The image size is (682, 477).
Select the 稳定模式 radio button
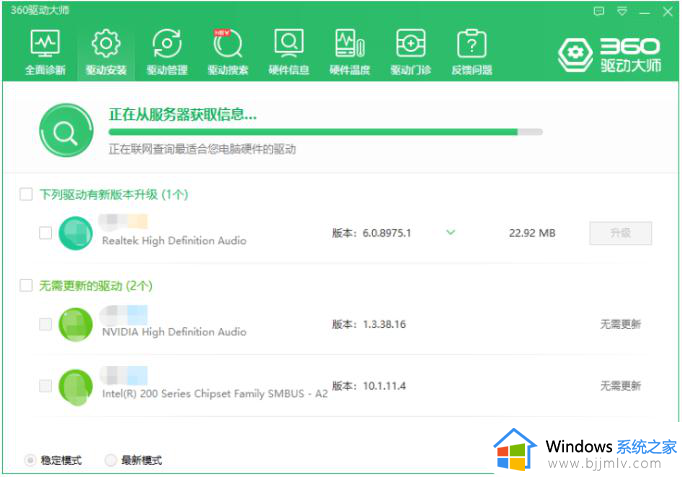pos(30,460)
